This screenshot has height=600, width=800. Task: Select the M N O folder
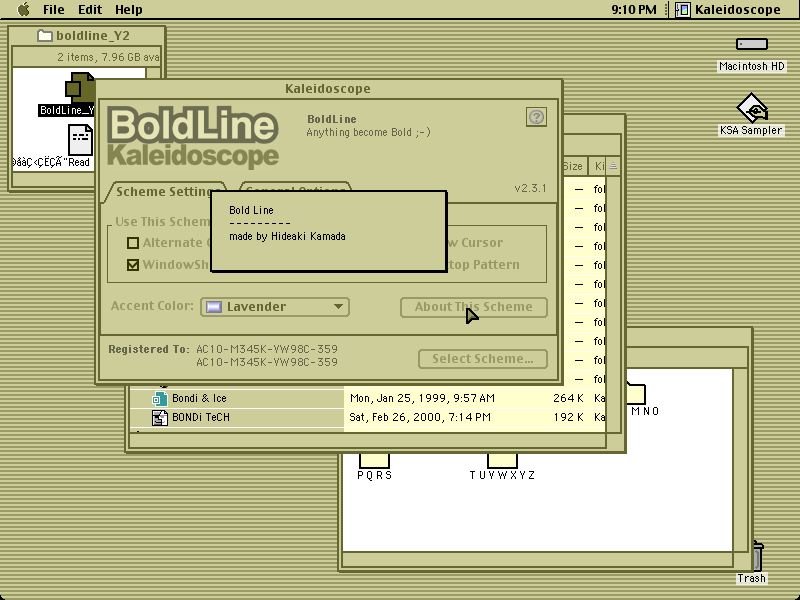pos(637,393)
